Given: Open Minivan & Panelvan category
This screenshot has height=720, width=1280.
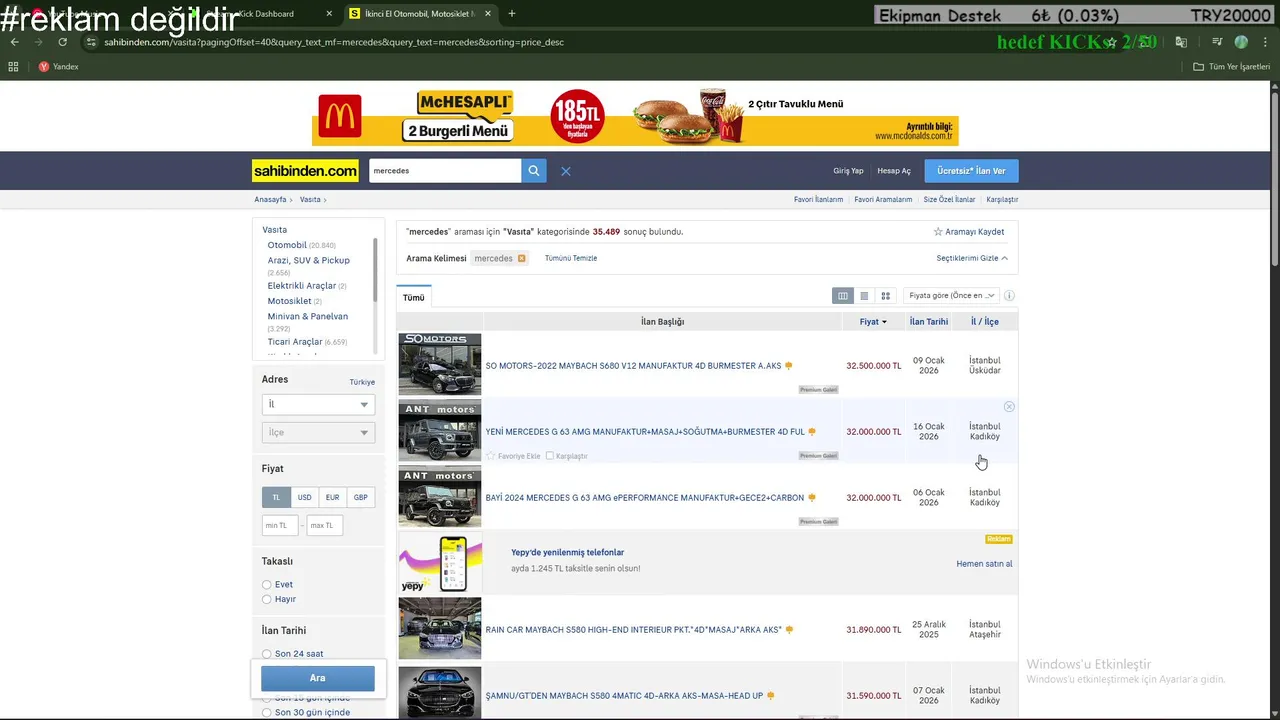Looking at the screenshot, I should (x=307, y=316).
